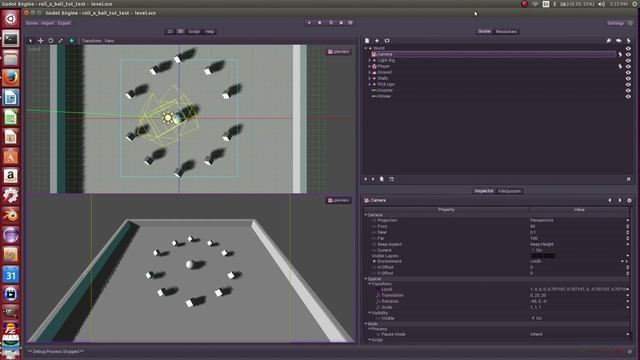Click the Stop button in top toolbar
The width and height of the screenshot is (640, 360).
pyautogui.click(x=320, y=23)
